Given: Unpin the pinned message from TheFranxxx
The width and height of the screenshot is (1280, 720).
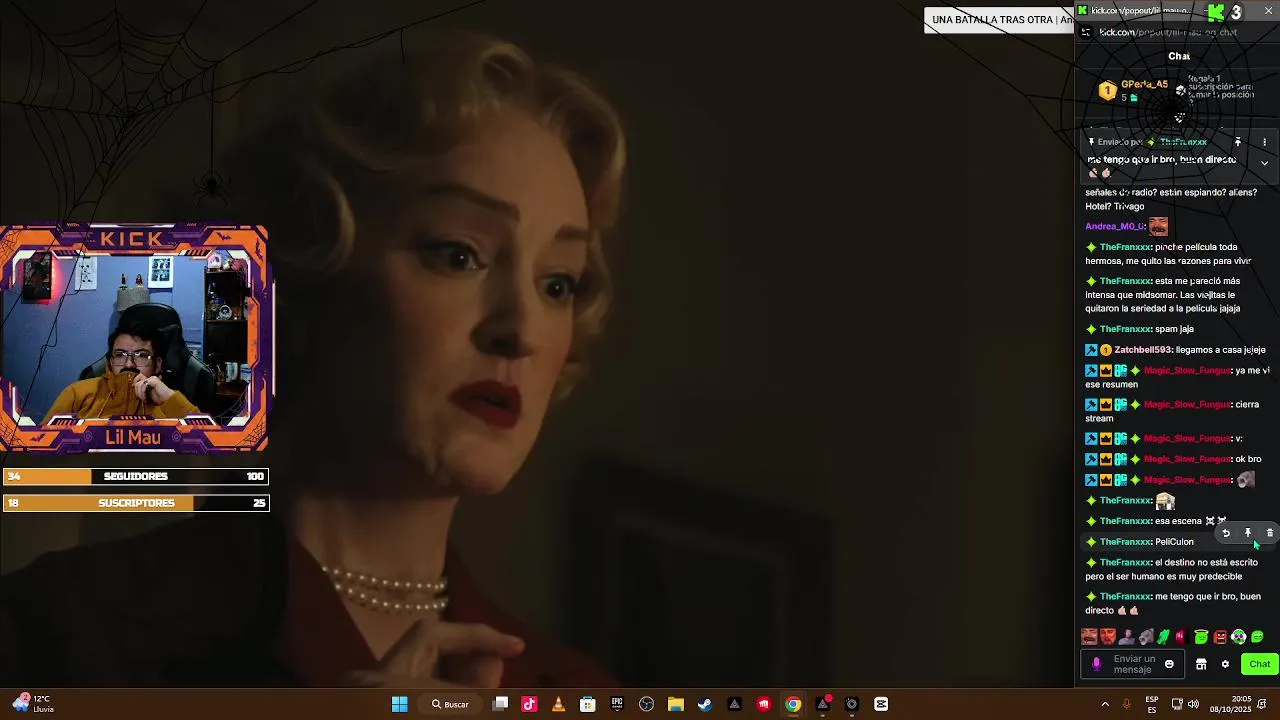Looking at the screenshot, I should tap(1238, 142).
